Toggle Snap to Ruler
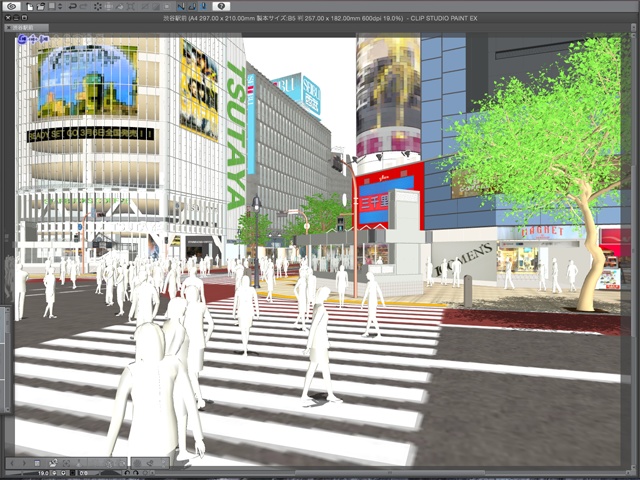The height and width of the screenshot is (480, 640). 181,7
